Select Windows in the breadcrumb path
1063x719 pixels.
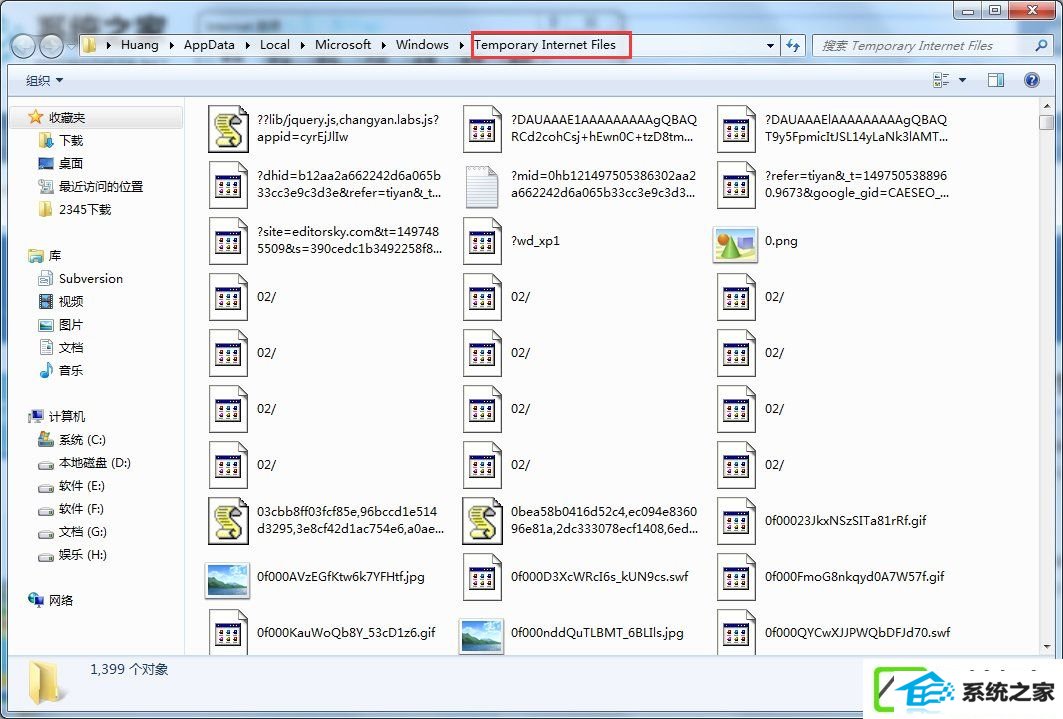click(x=422, y=45)
